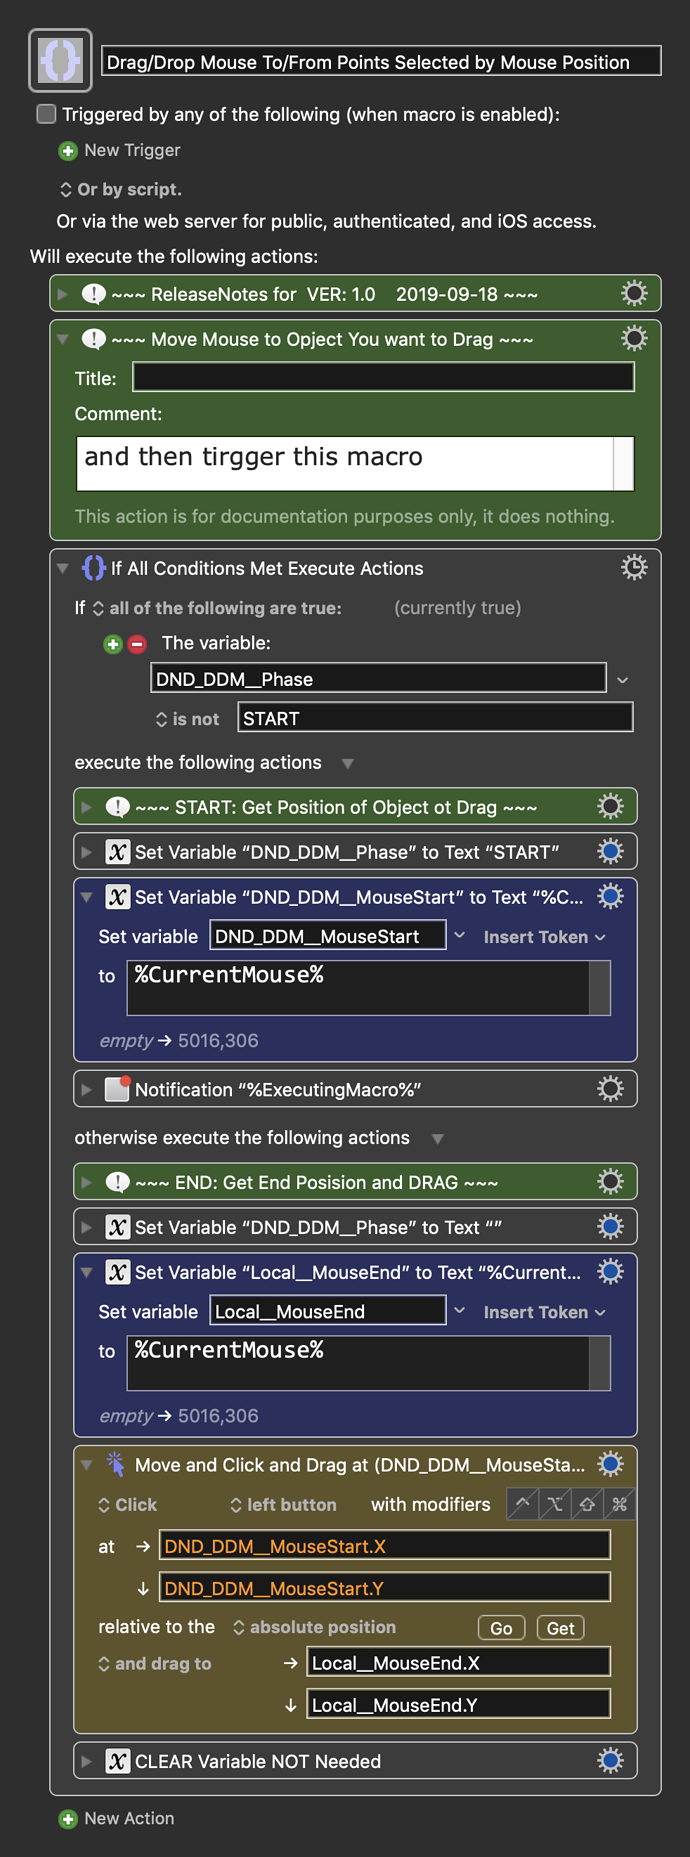Open dropdown beside DND_DDM__Phase variable field
Image resolution: width=690 pixels, height=1857 pixels.
623,680
